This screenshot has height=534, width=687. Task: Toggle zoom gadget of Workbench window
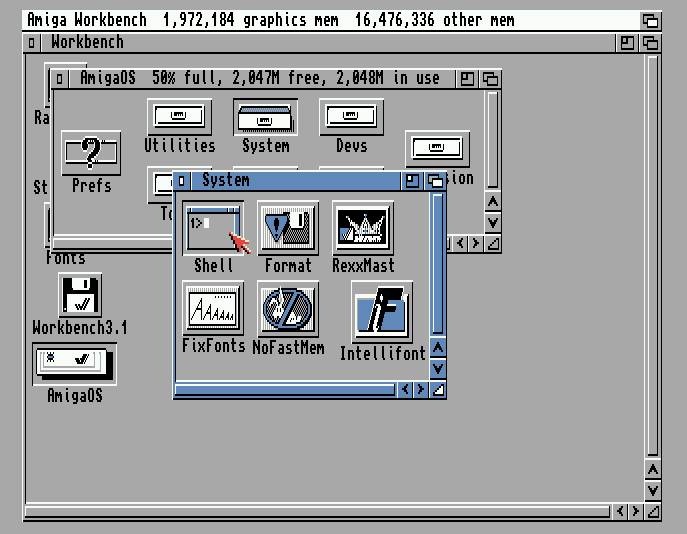click(627, 42)
